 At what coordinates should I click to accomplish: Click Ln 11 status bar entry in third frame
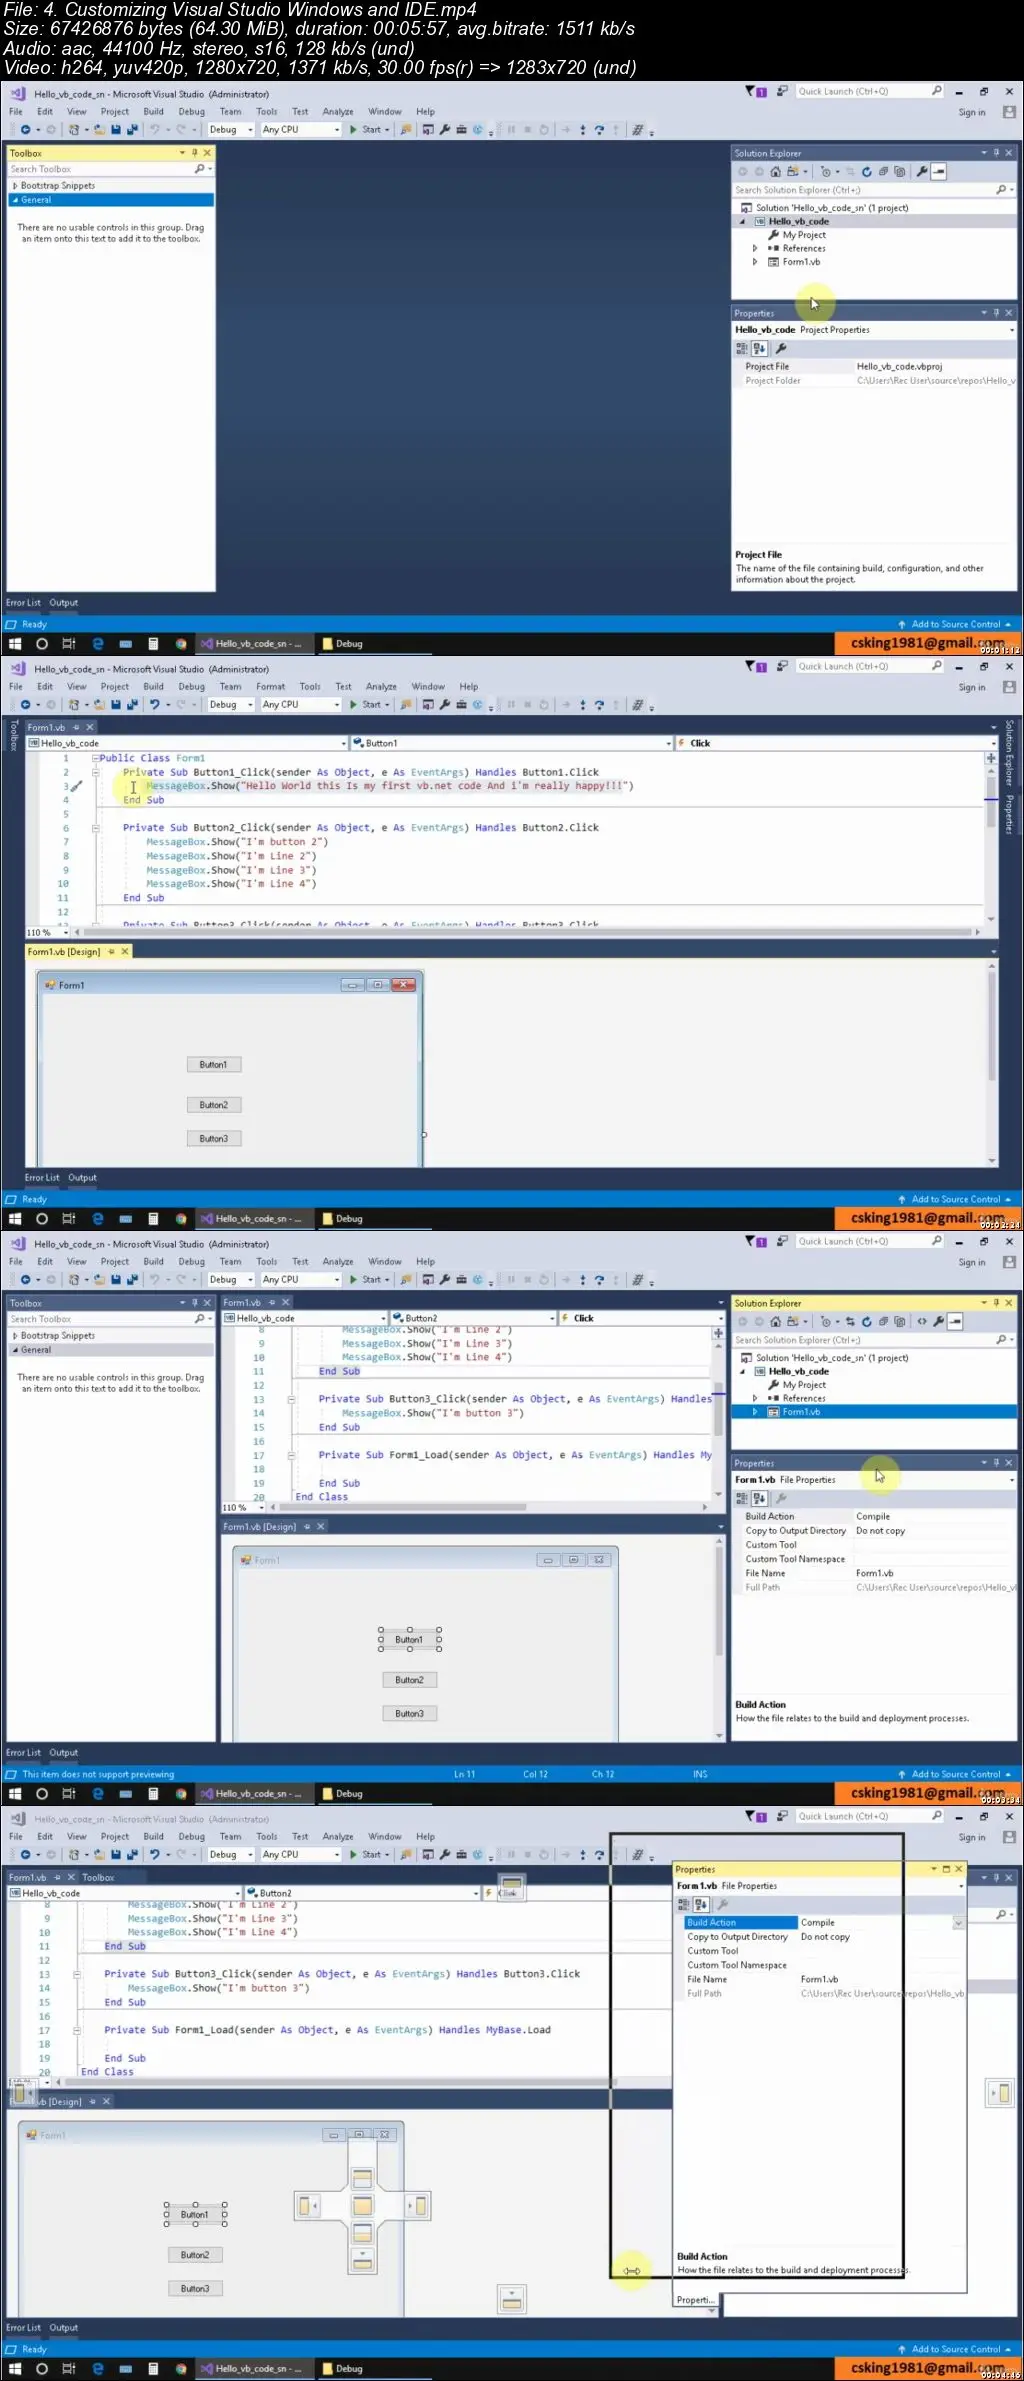[465, 1775]
